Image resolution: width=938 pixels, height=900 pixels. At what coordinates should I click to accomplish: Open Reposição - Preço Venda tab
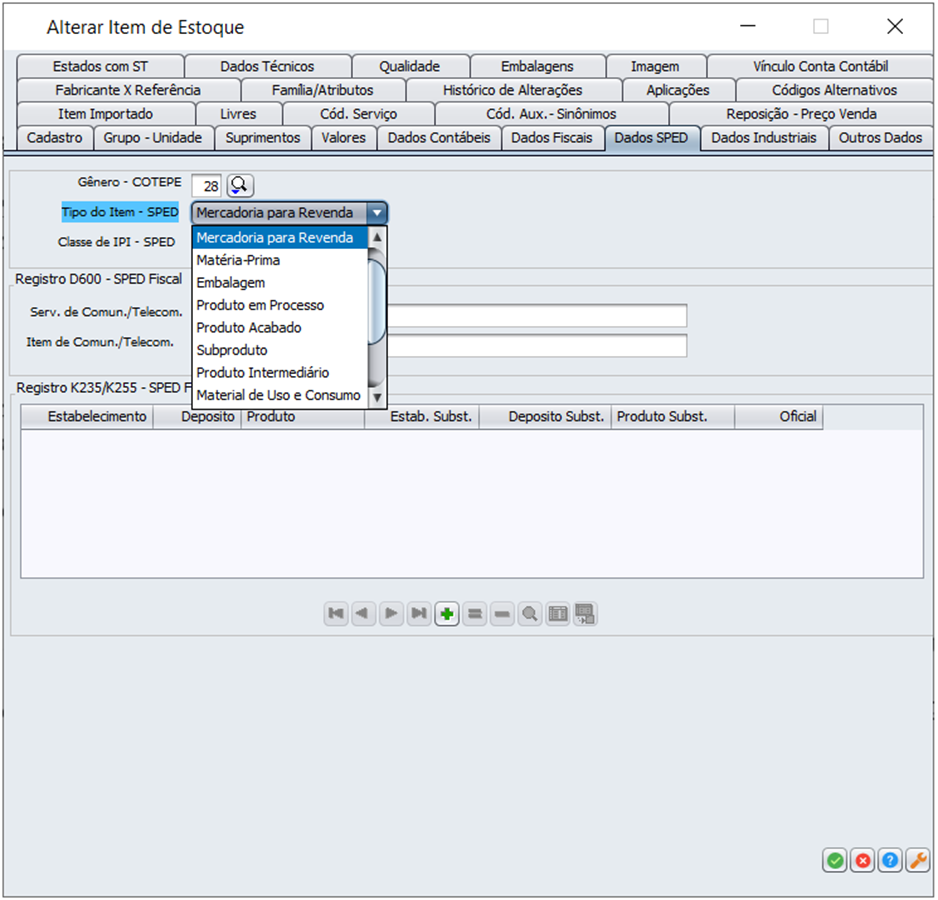[801, 114]
